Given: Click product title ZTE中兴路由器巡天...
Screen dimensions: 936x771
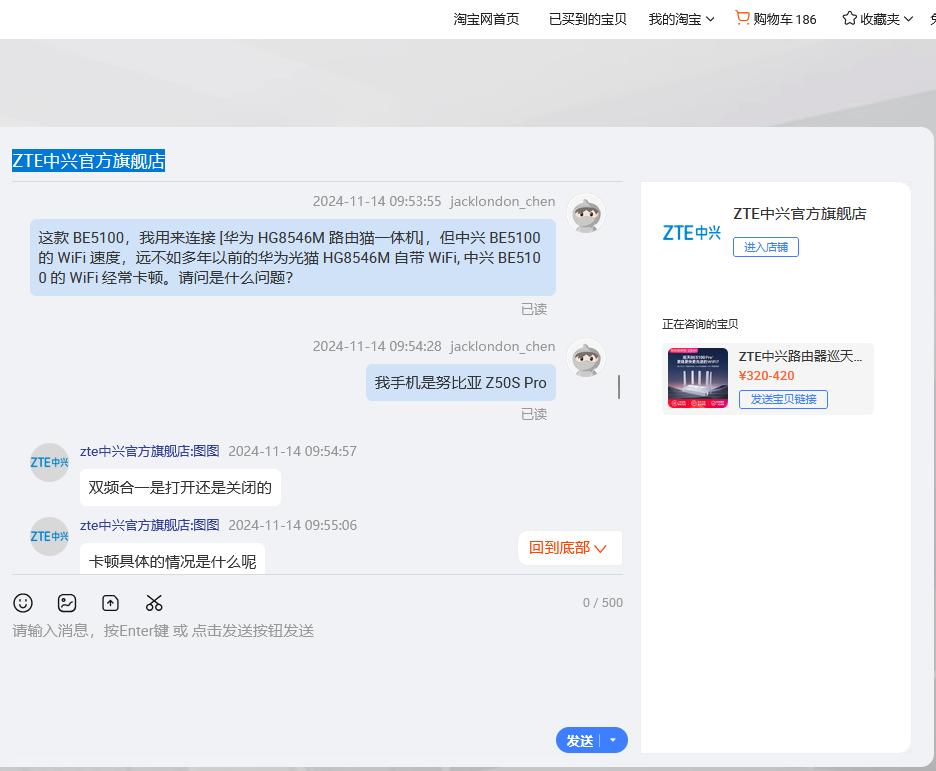Looking at the screenshot, I should point(800,356).
